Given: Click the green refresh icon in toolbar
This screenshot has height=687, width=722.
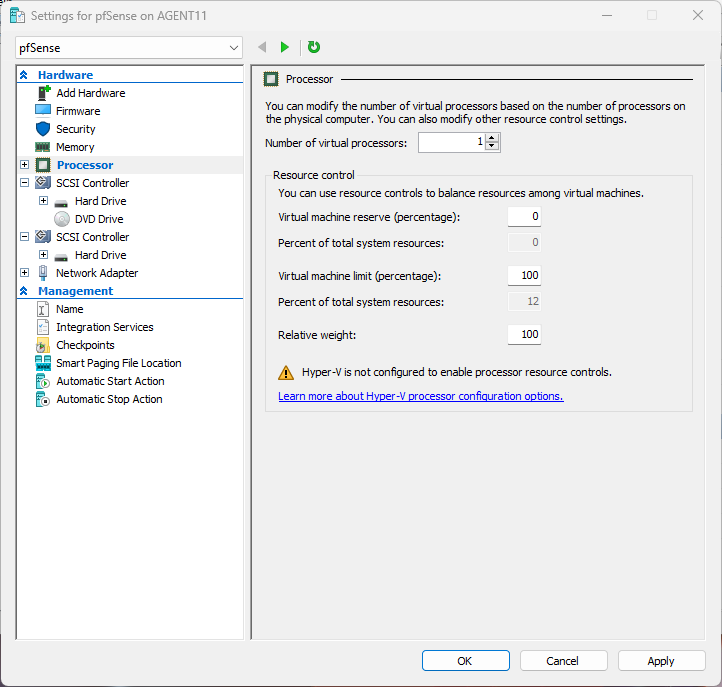Looking at the screenshot, I should pos(314,47).
